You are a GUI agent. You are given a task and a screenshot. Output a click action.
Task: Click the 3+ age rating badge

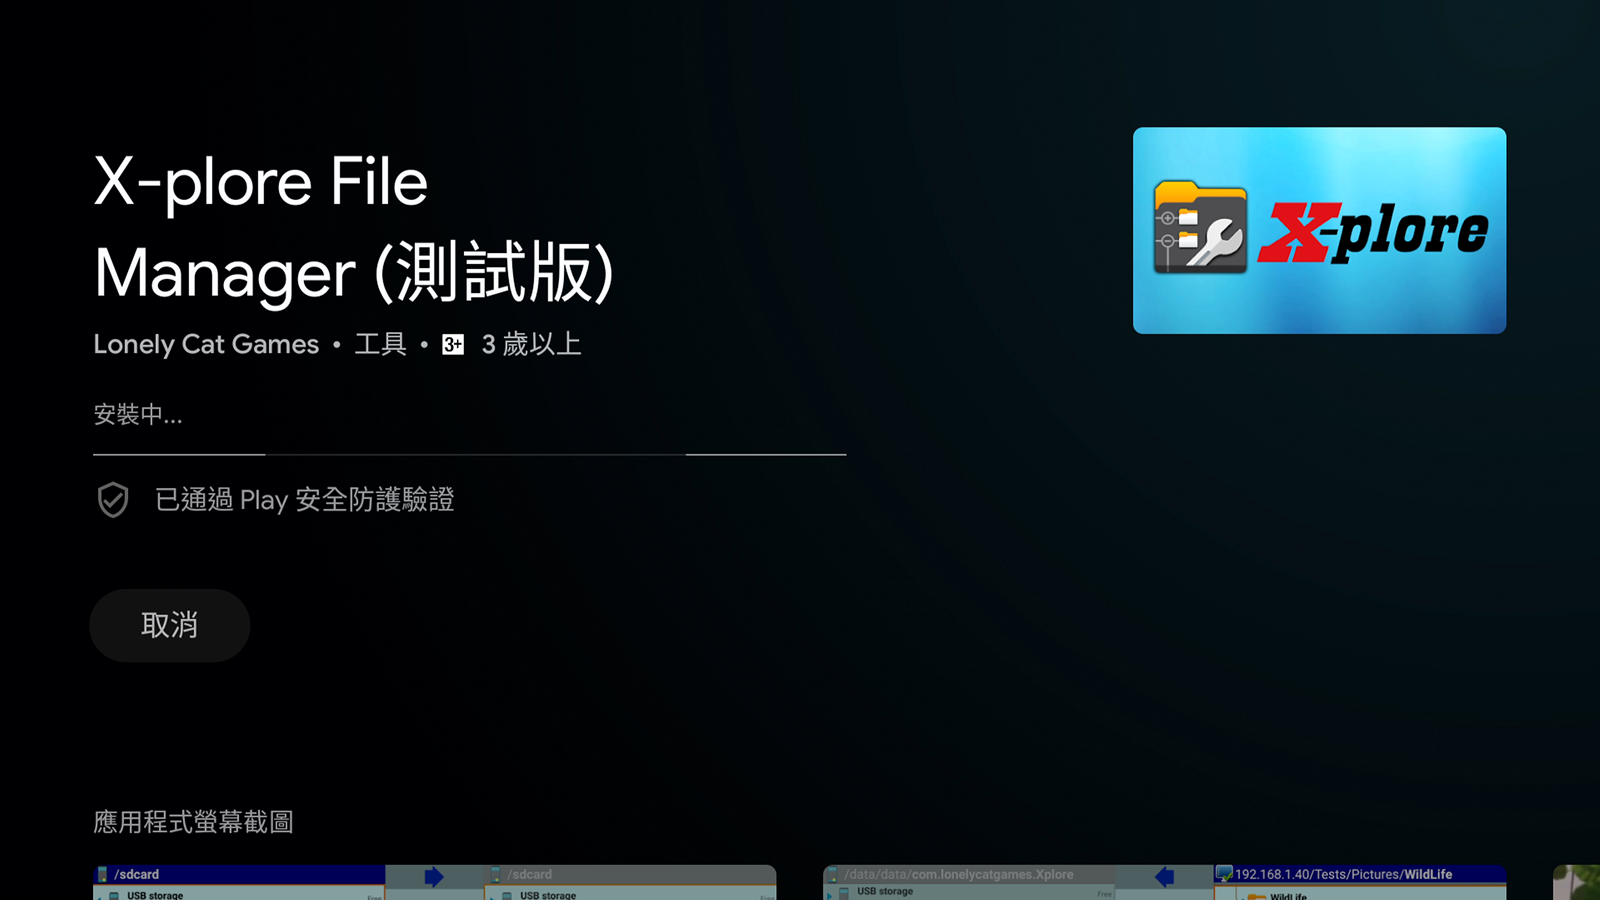coord(453,345)
